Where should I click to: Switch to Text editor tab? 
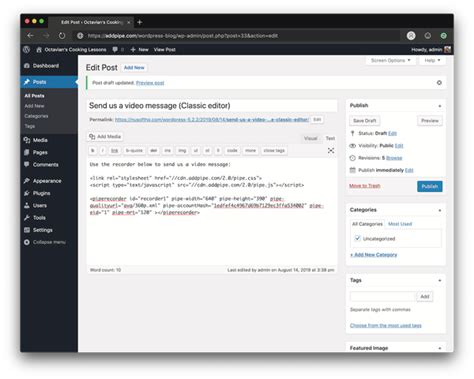[x=330, y=138]
